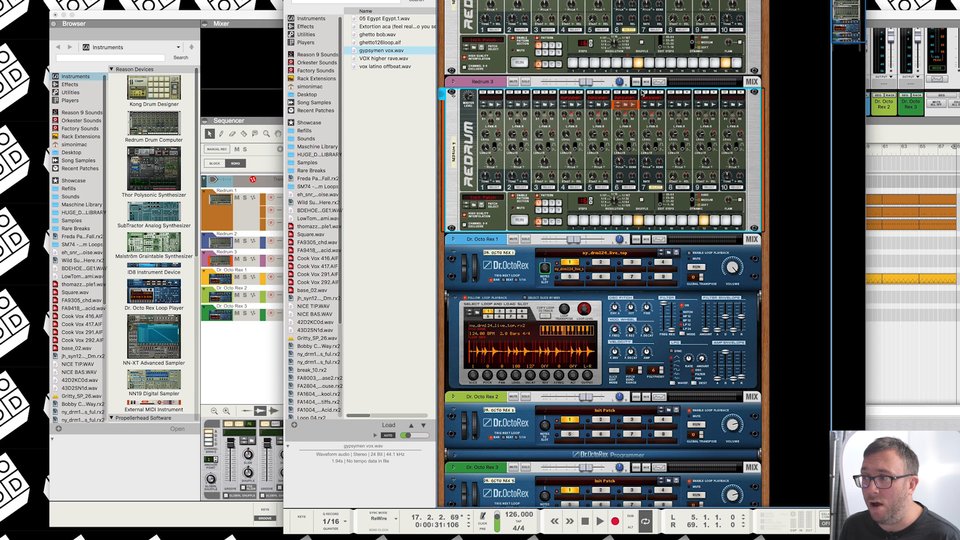Select Thor Polysonic Synthesizer device thumbnail
The height and width of the screenshot is (540, 960).
(154, 170)
